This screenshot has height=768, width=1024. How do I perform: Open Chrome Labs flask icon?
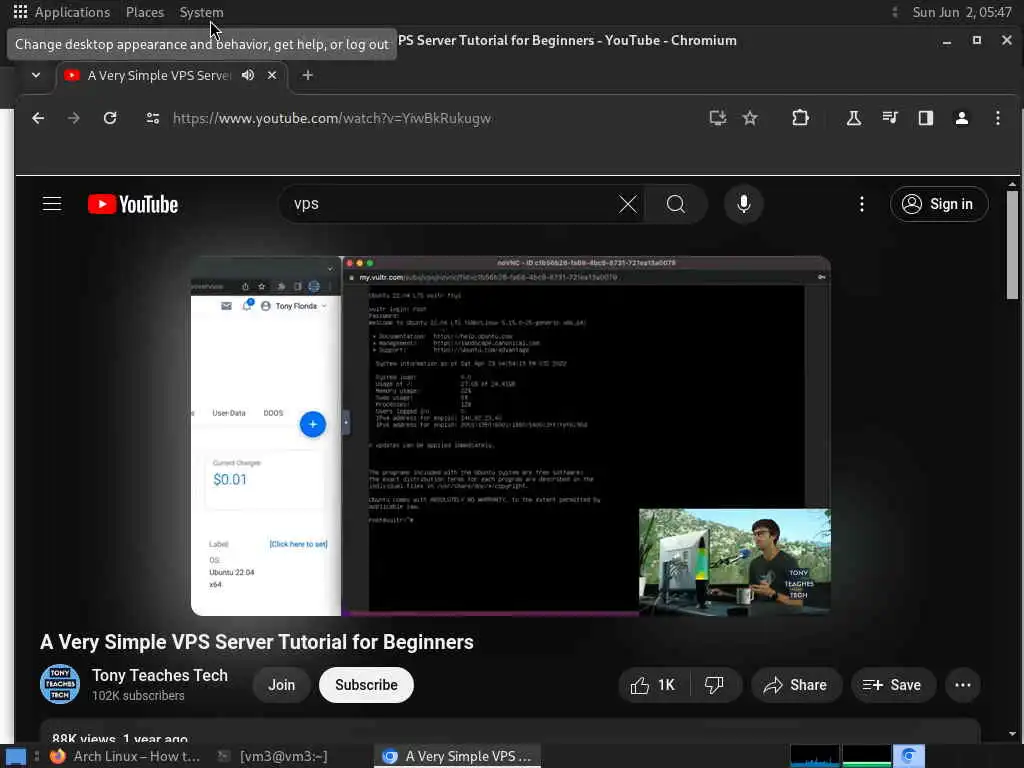point(854,118)
